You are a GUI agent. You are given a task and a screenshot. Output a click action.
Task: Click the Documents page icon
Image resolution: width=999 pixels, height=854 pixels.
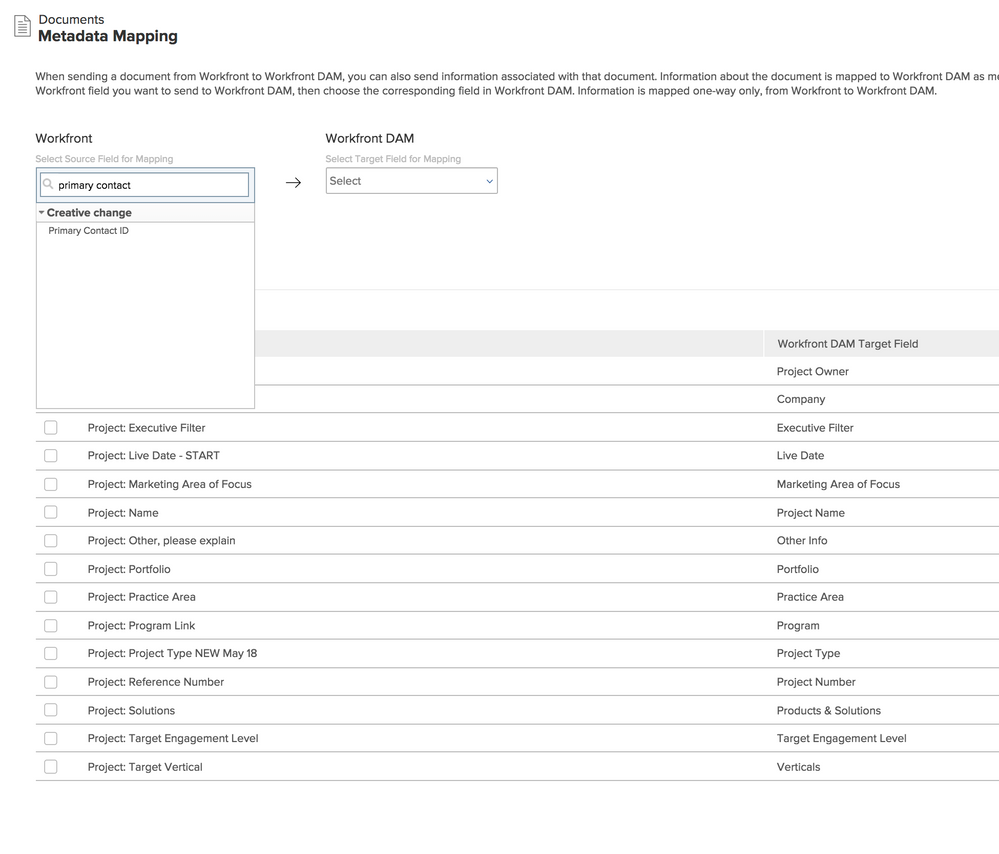tap(21, 27)
